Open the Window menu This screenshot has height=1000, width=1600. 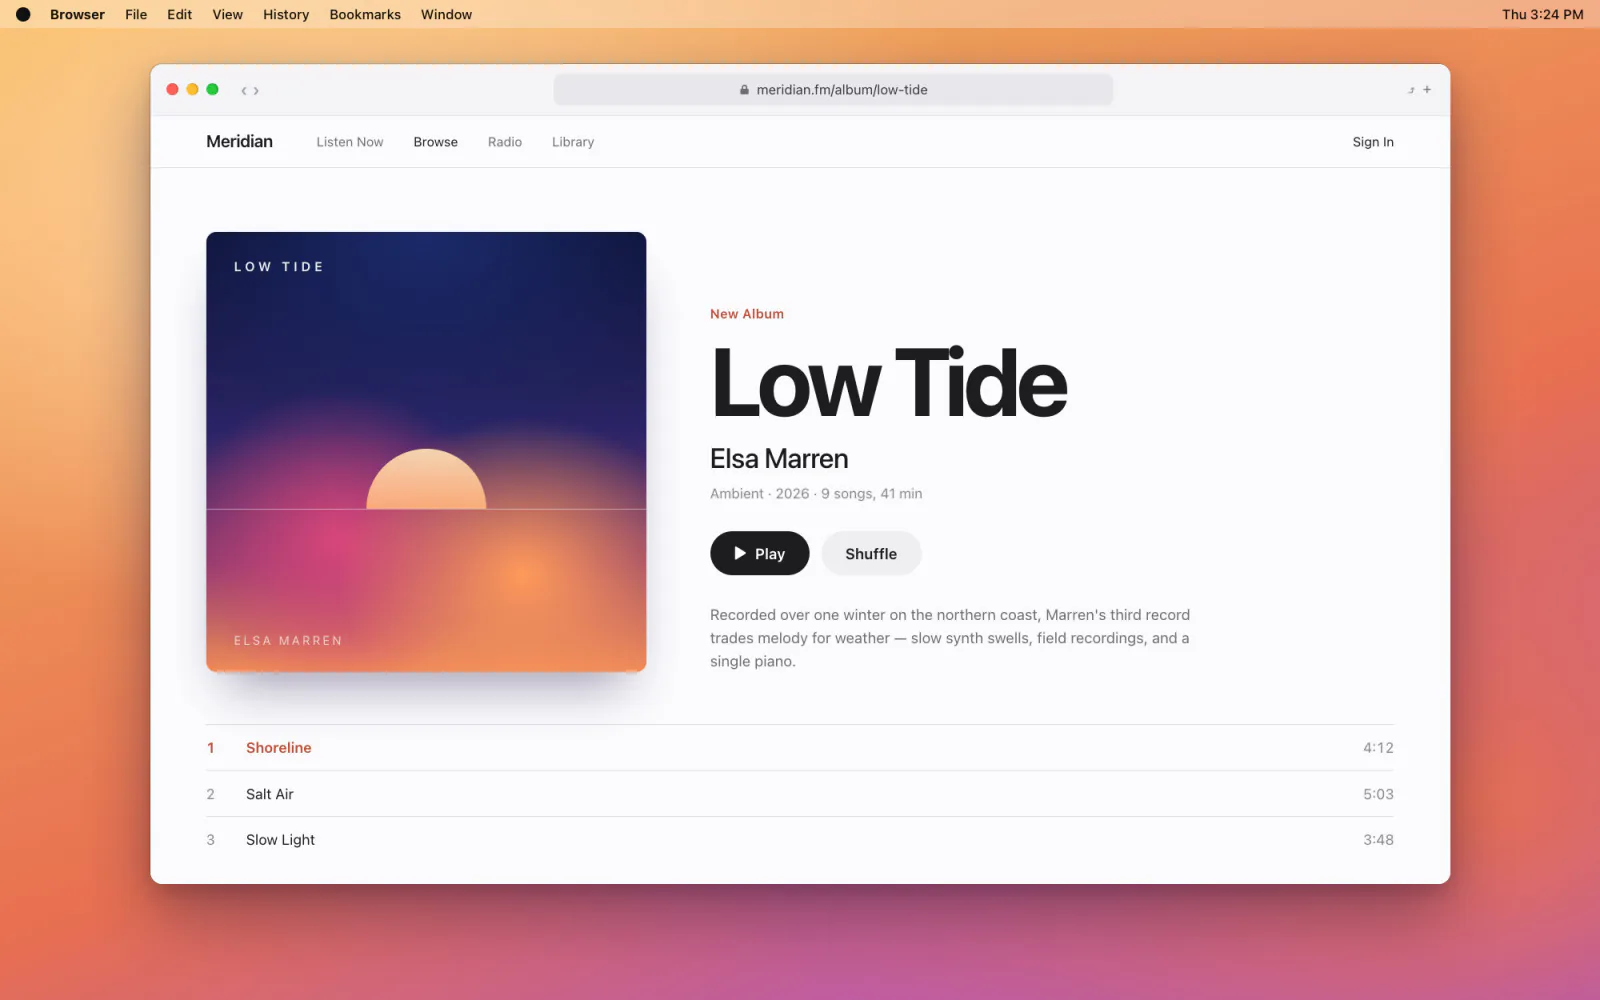[x=446, y=14]
